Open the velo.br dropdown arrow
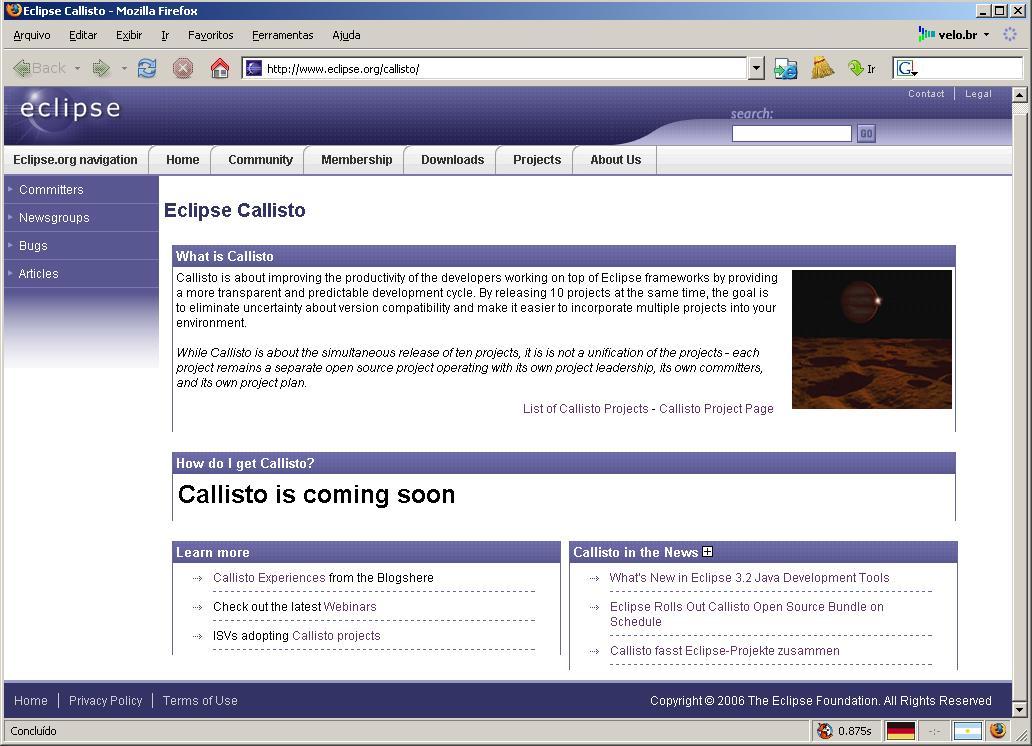This screenshot has width=1032, height=746. [x=986, y=35]
